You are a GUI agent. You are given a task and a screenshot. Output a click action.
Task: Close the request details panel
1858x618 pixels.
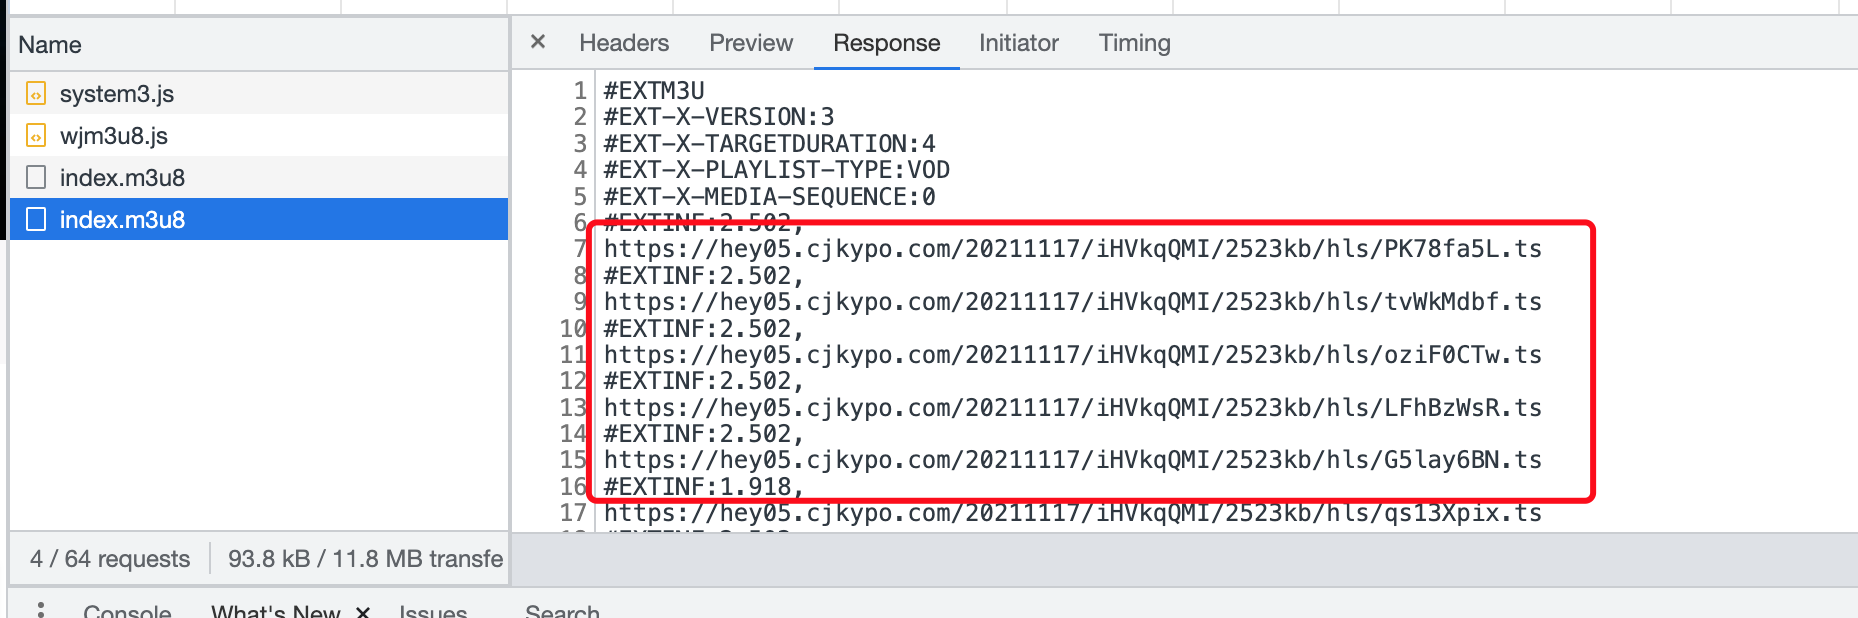coord(538,42)
